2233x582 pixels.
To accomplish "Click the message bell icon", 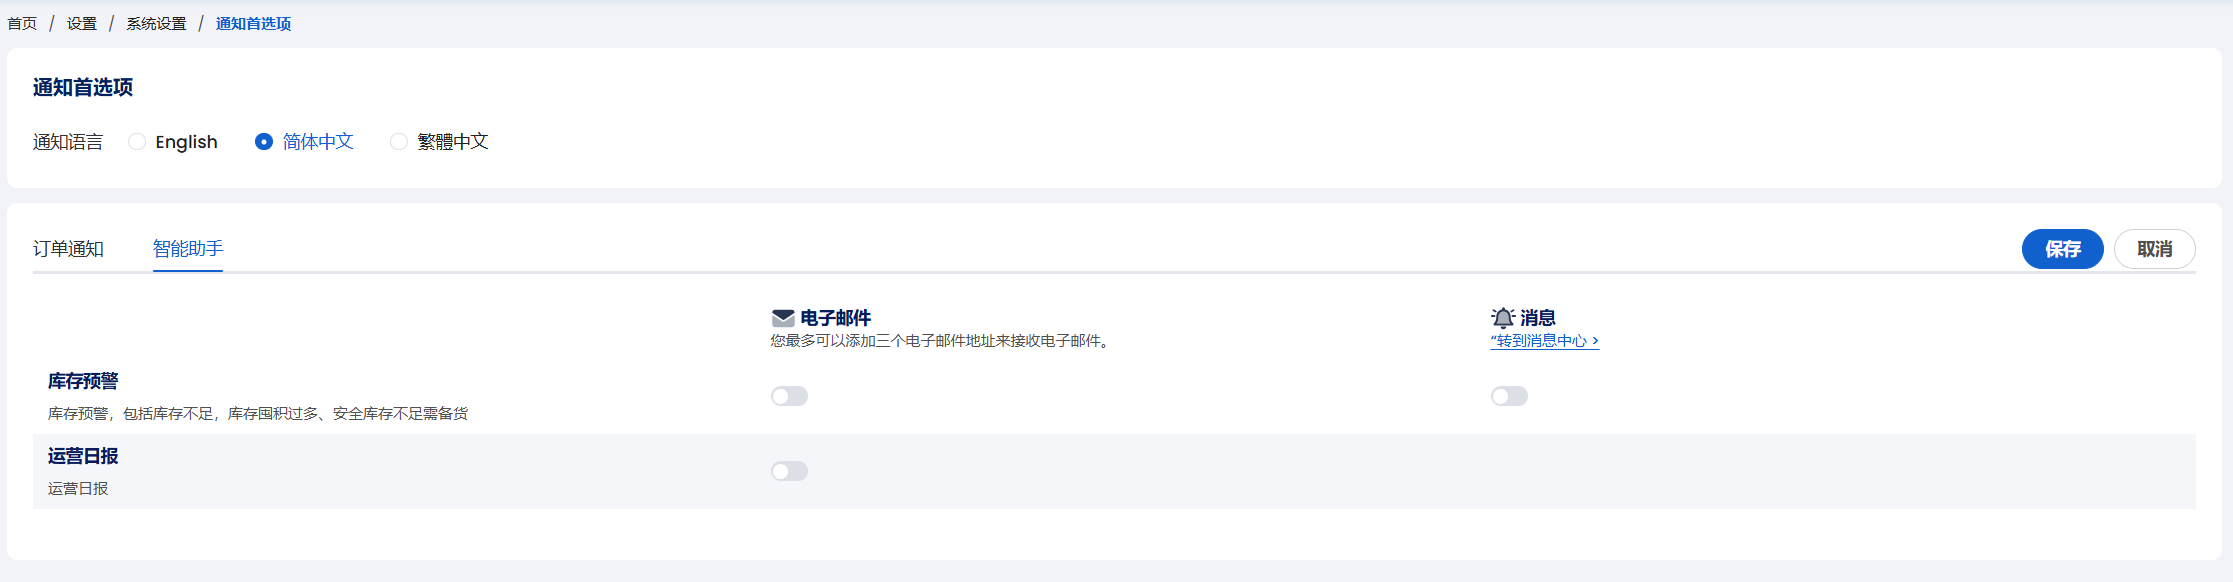I will pyautogui.click(x=1502, y=318).
